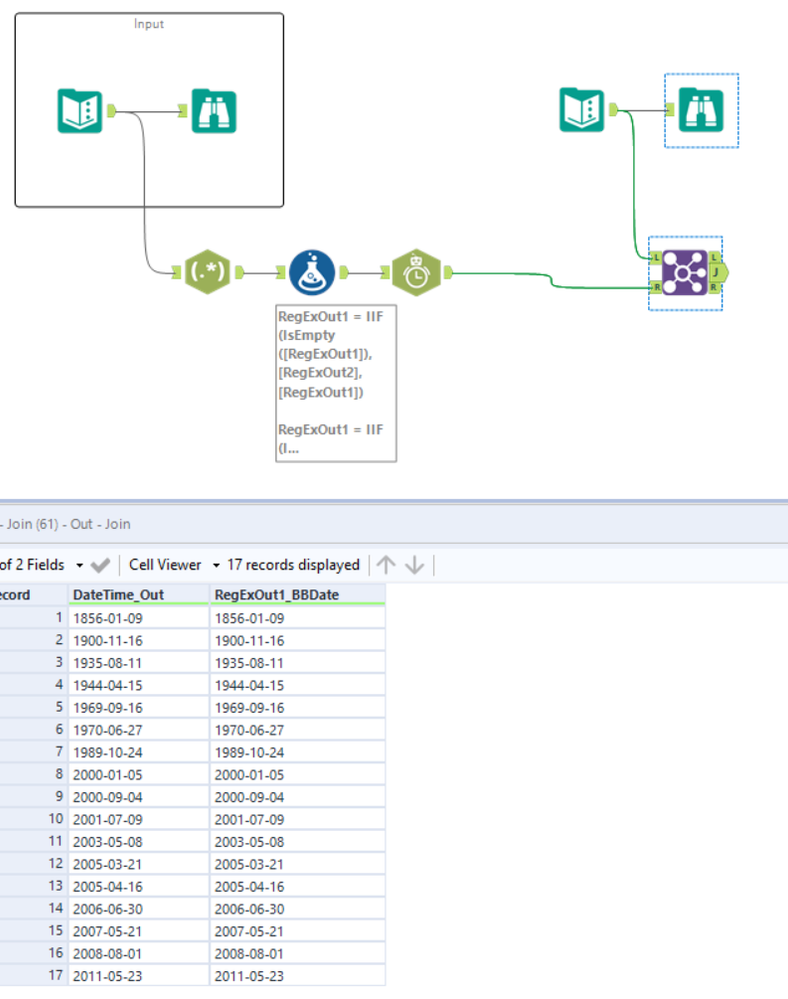Click the Join tool's J output anchor
The width and height of the screenshot is (788, 999).
(719, 273)
